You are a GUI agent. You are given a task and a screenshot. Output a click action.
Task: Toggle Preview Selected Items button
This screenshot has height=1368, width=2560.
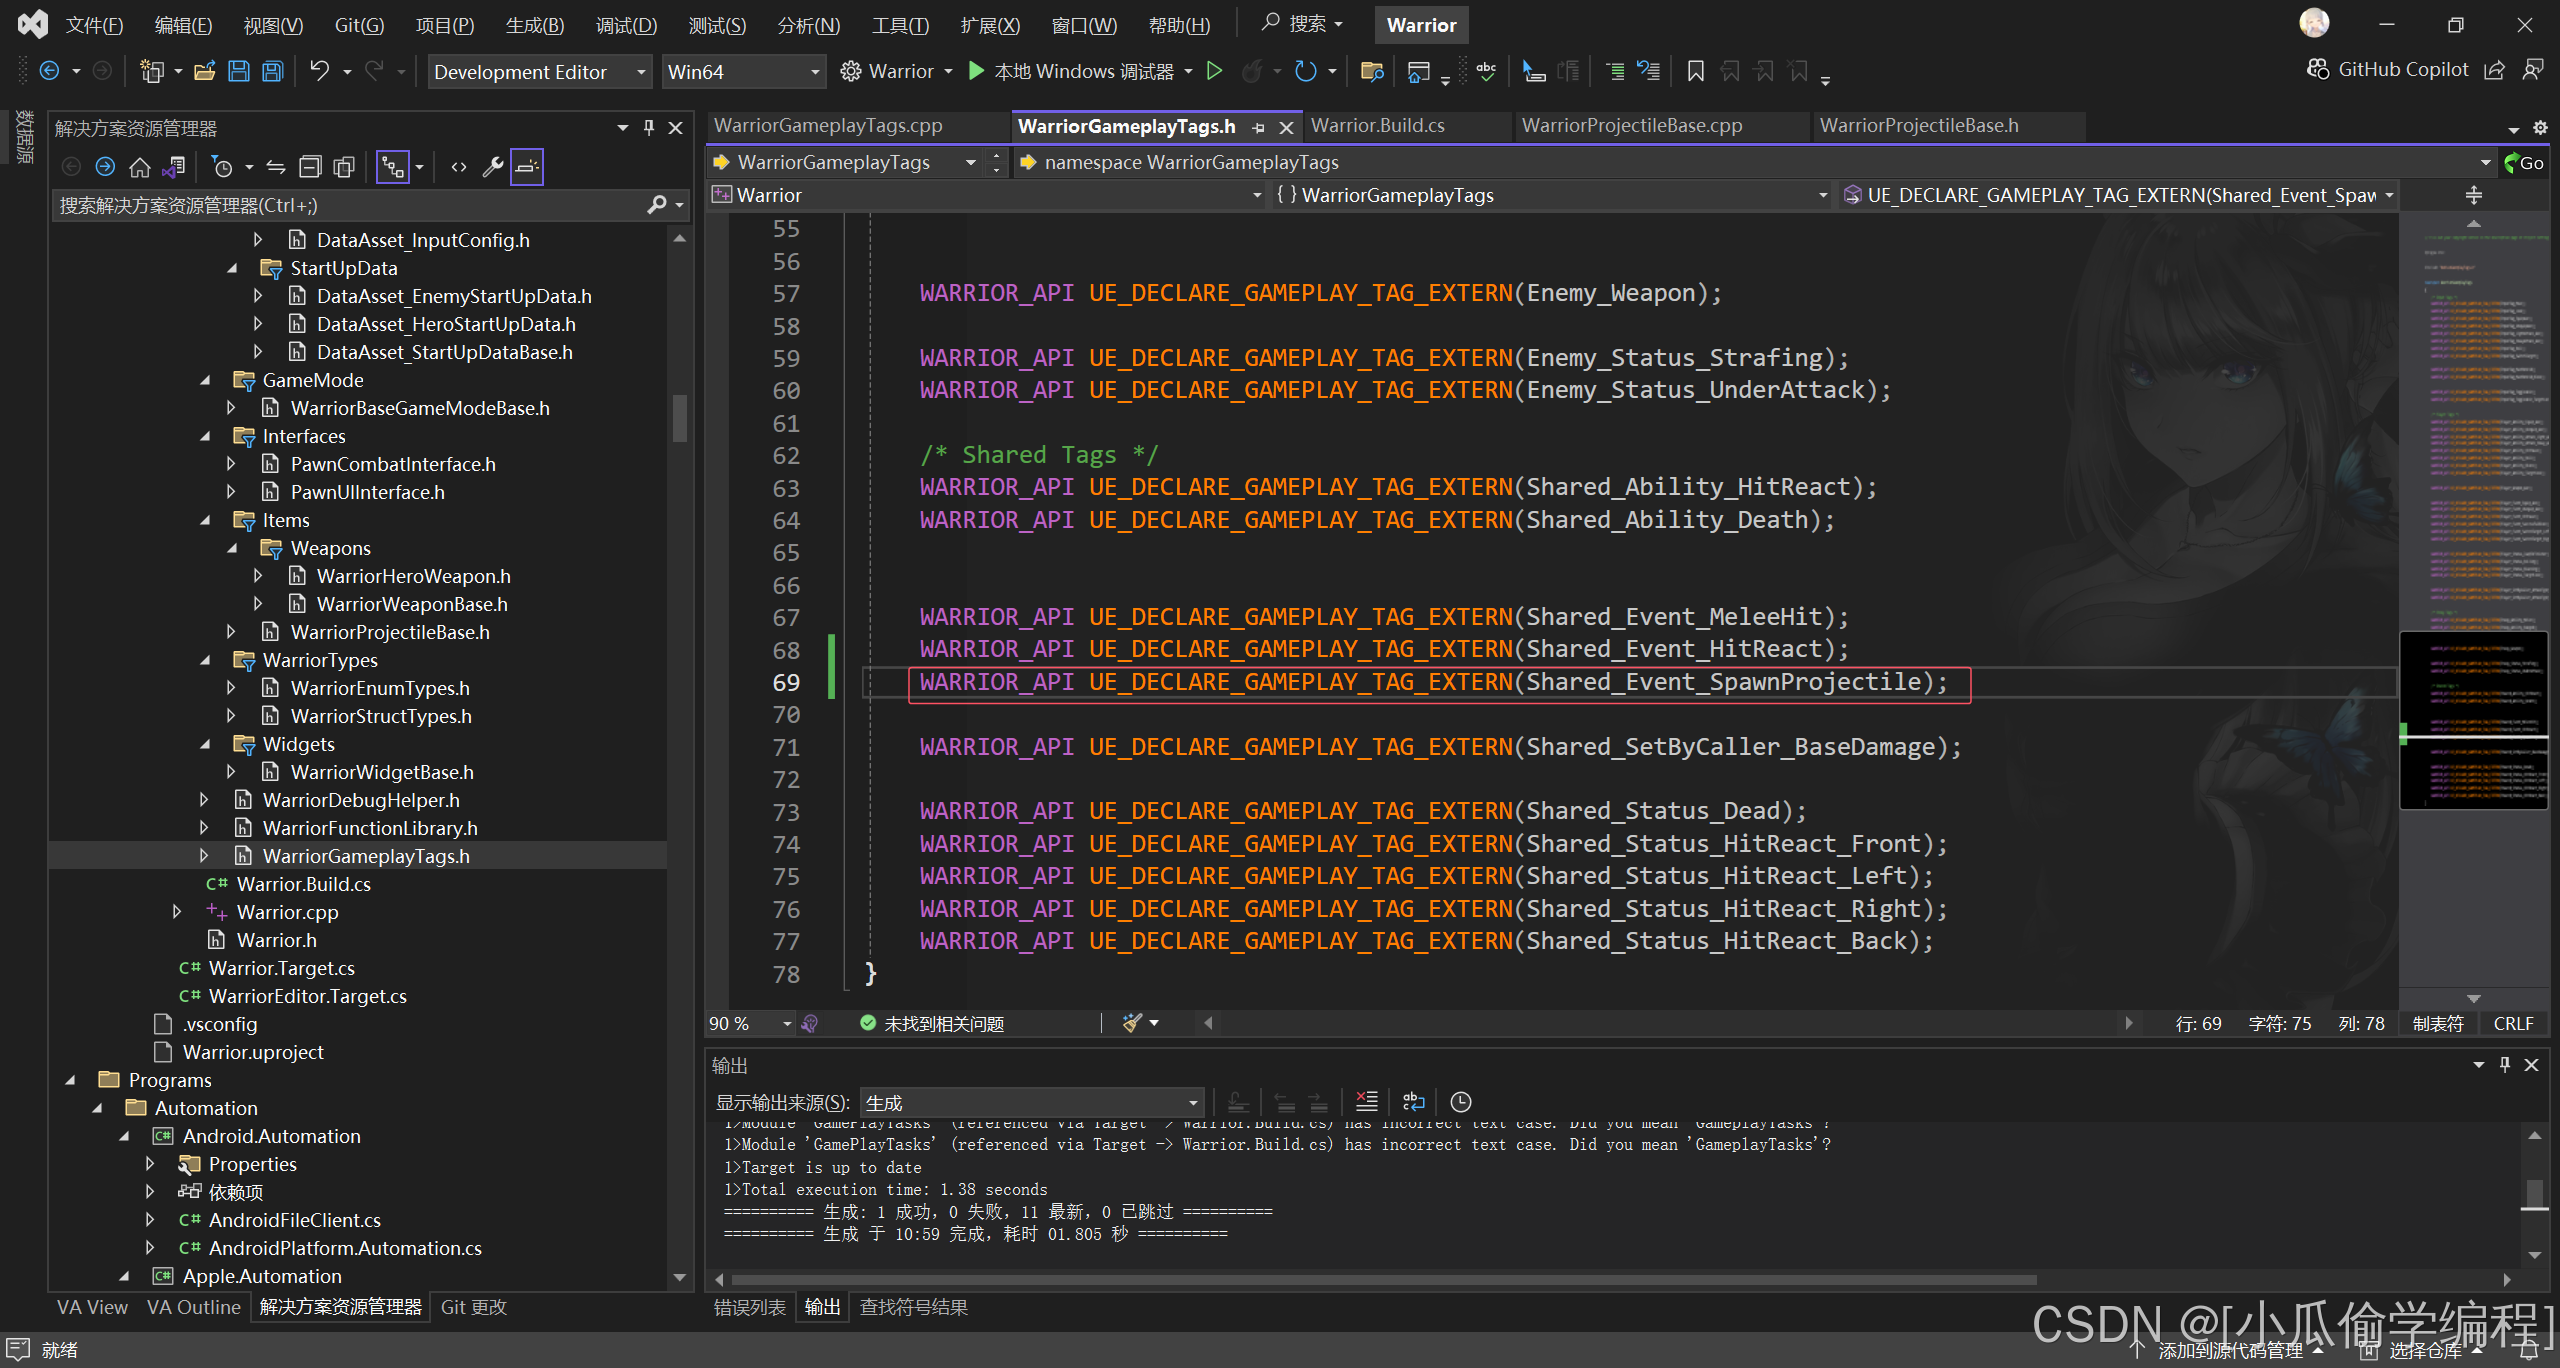527,167
